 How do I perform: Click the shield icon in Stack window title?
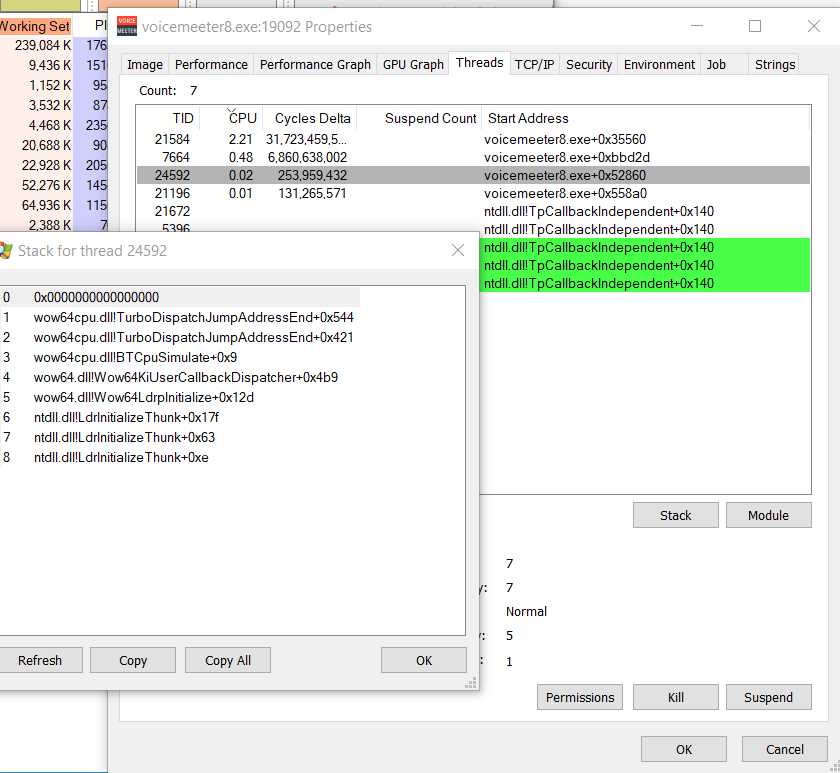coord(5,250)
